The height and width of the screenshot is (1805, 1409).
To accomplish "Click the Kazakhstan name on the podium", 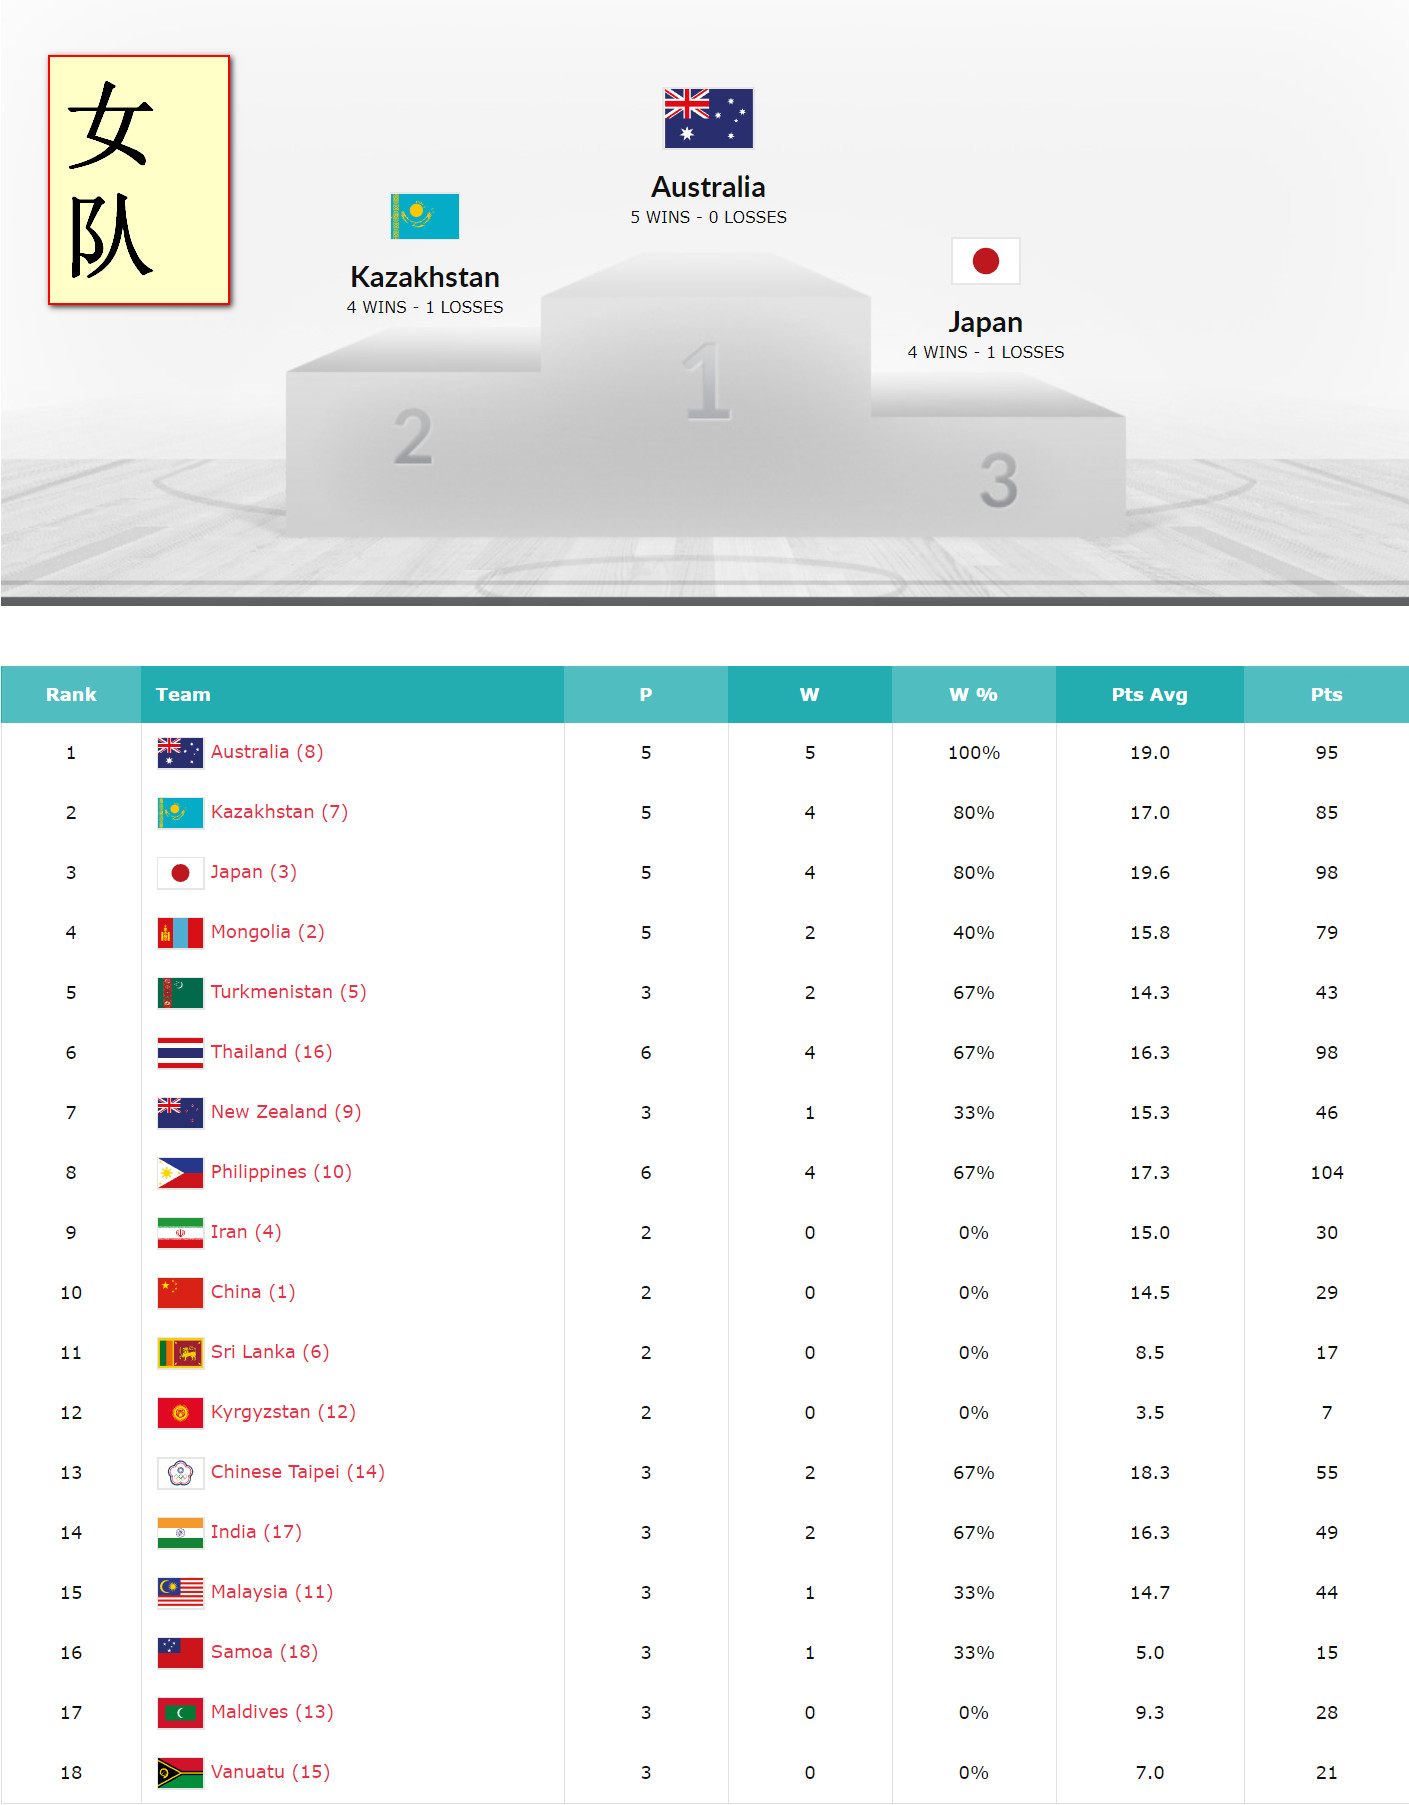I will pyautogui.click(x=425, y=277).
